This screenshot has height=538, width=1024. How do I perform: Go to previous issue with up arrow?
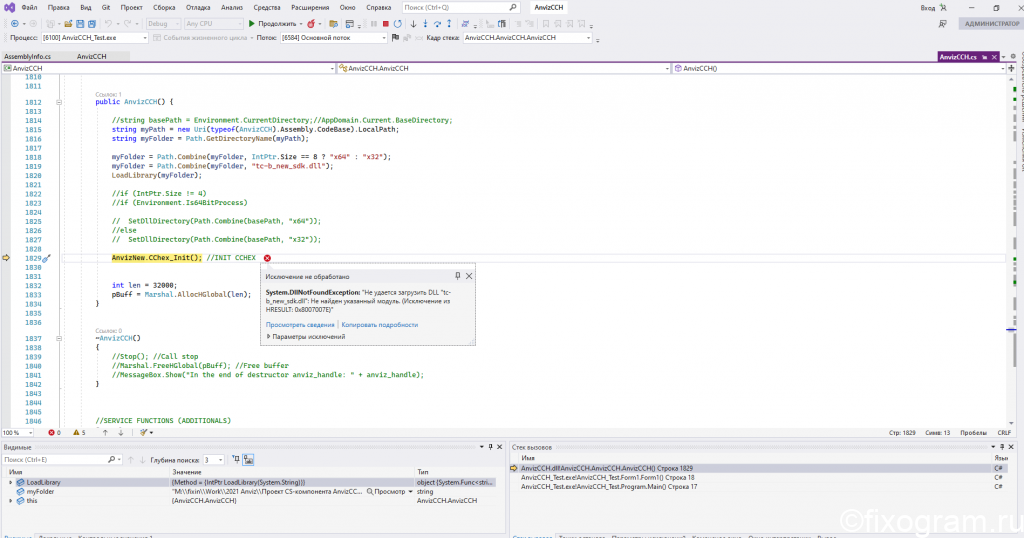pos(105,432)
